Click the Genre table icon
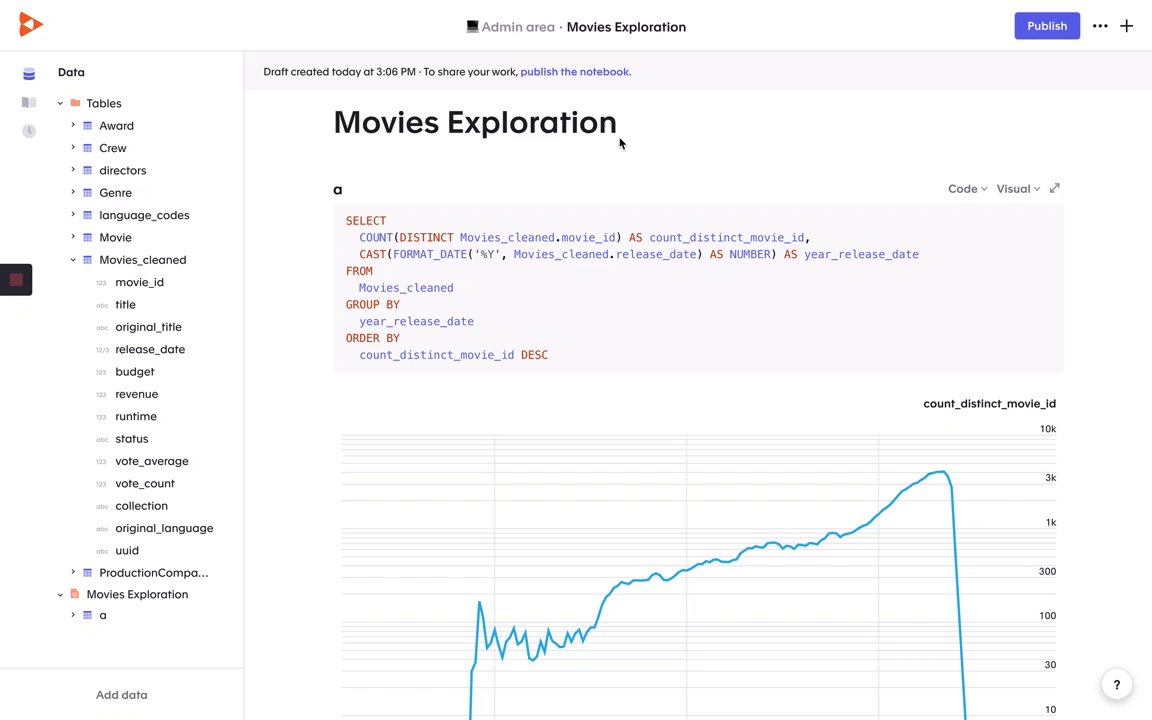The width and height of the screenshot is (1152, 720). click(87, 192)
